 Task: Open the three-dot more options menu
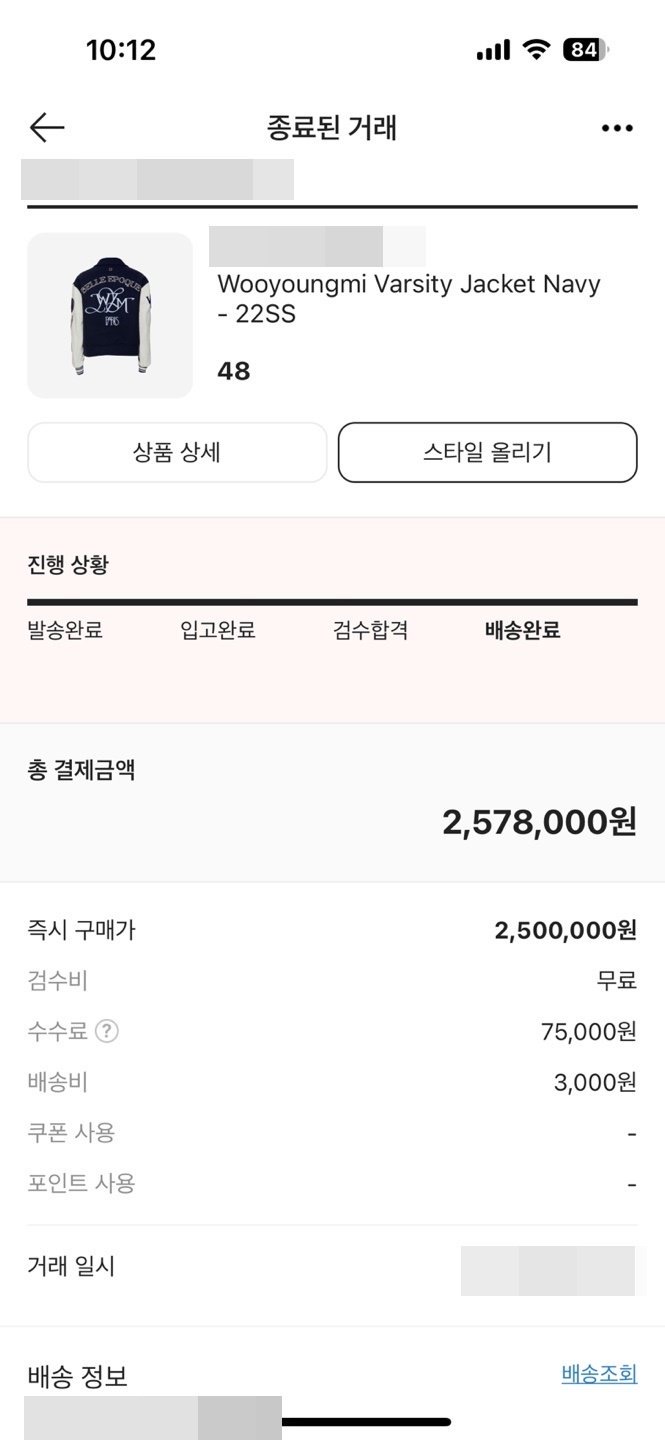coord(617,128)
